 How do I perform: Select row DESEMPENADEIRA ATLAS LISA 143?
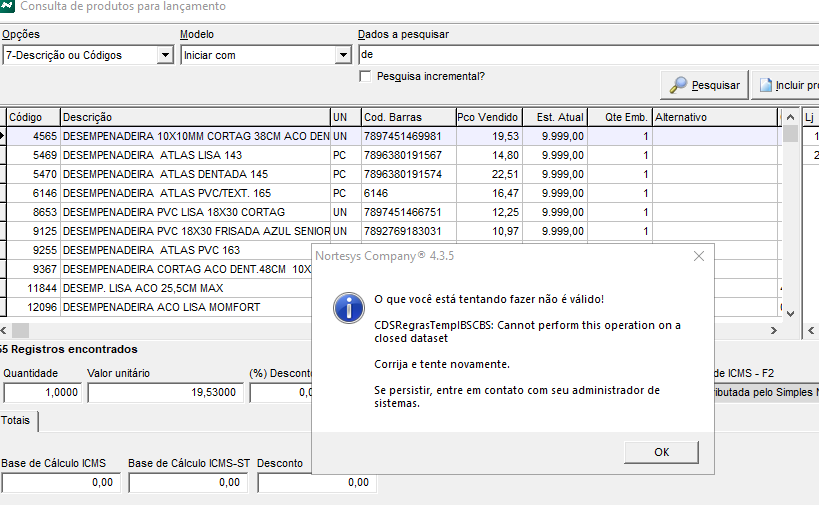pos(195,155)
